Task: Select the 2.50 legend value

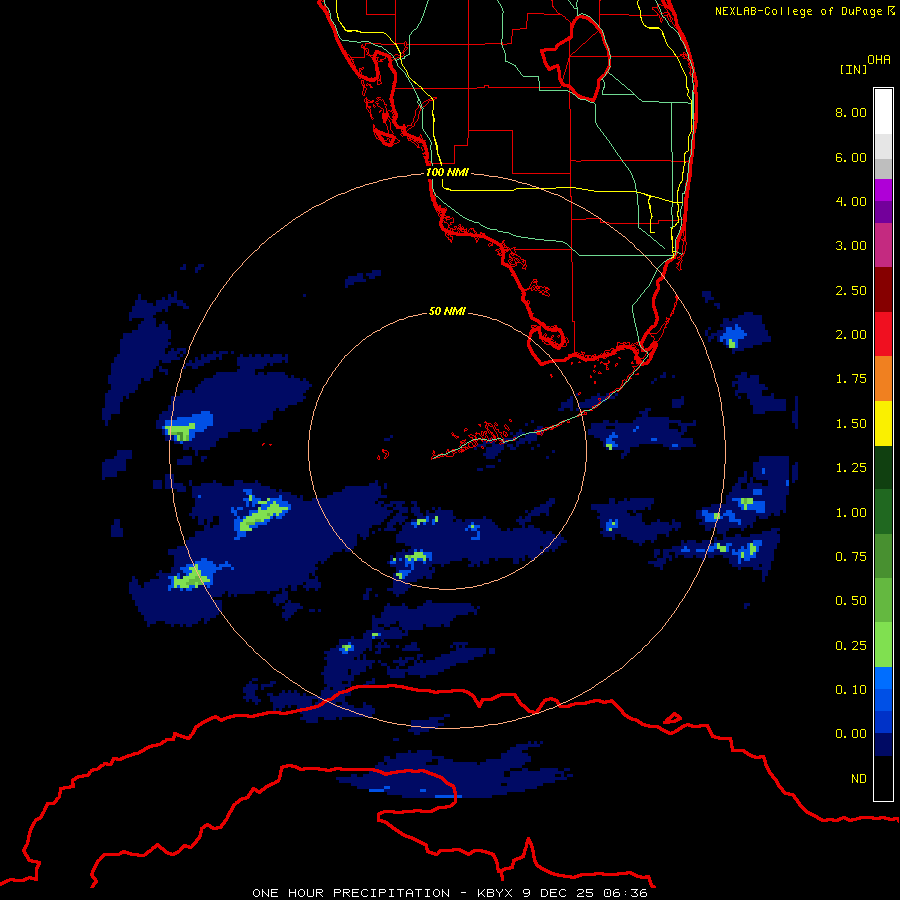Action: [851, 290]
